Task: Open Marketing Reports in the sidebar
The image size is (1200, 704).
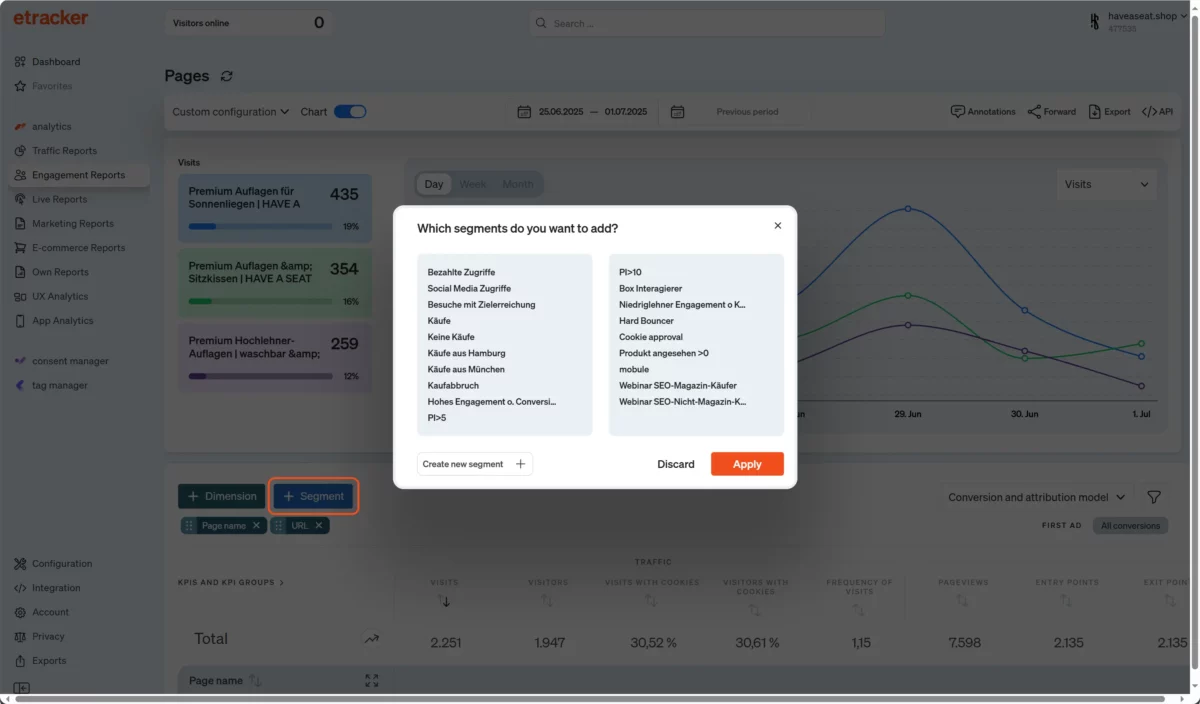Action: click(x=72, y=224)
